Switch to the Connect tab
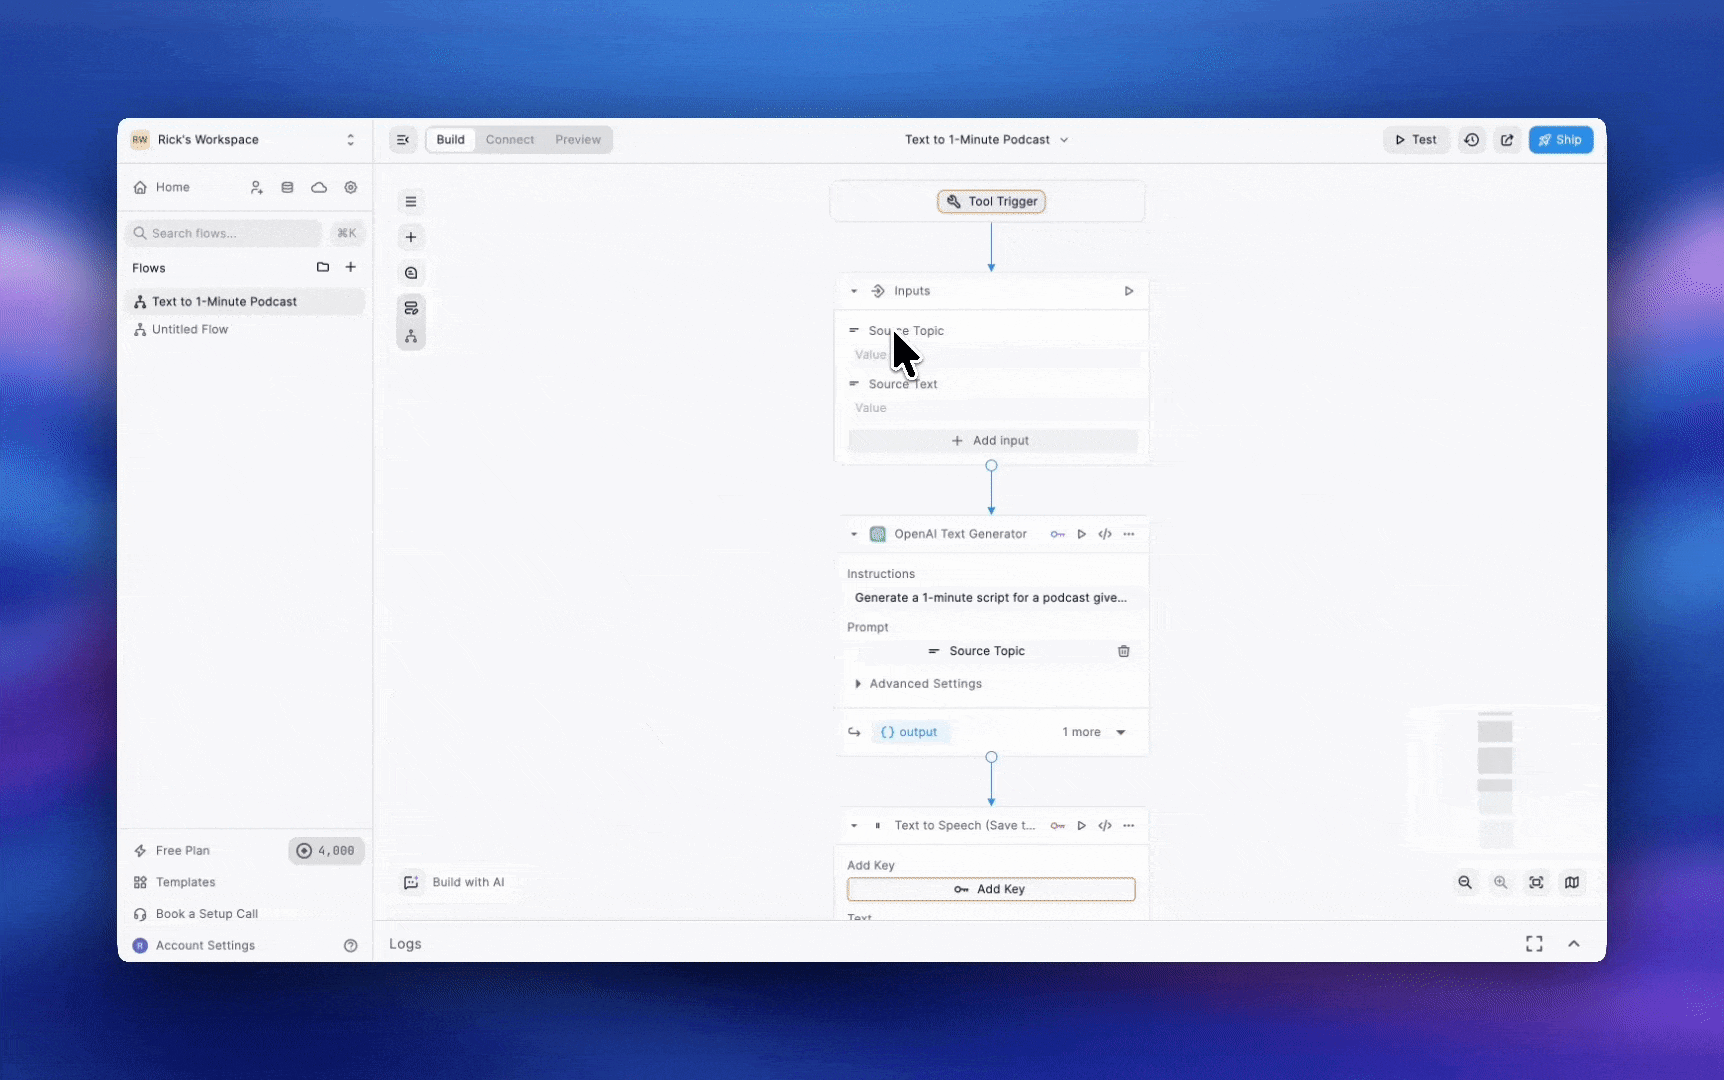The image size is (1724, 1080). 510,140
